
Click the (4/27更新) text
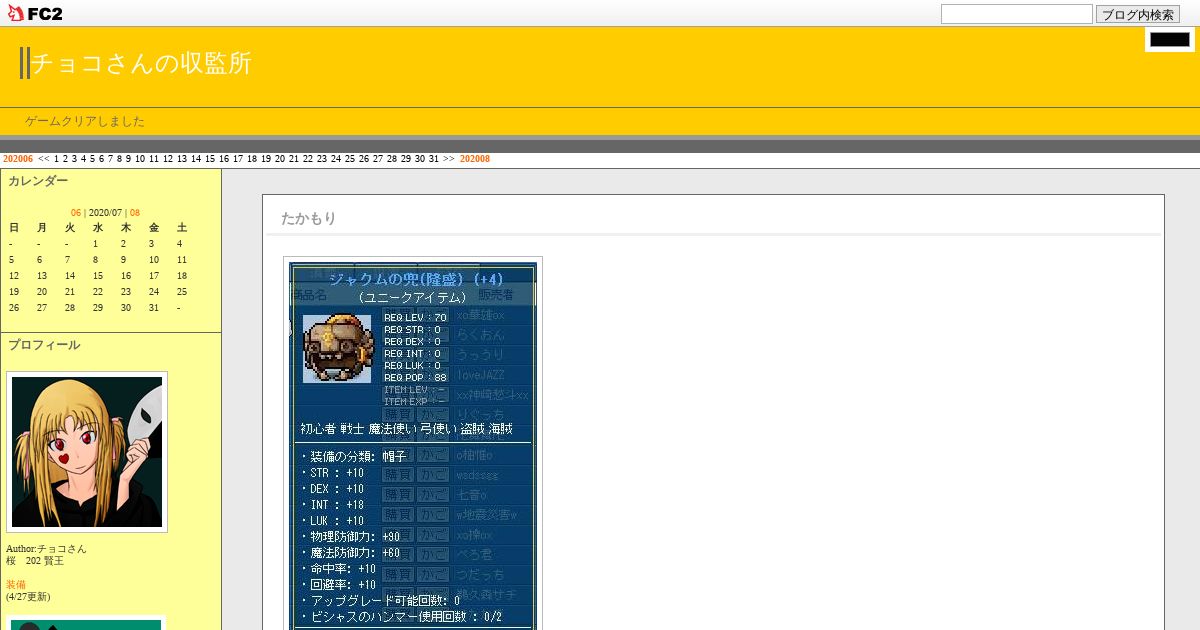pyautogui.click(x=28, y=597)
